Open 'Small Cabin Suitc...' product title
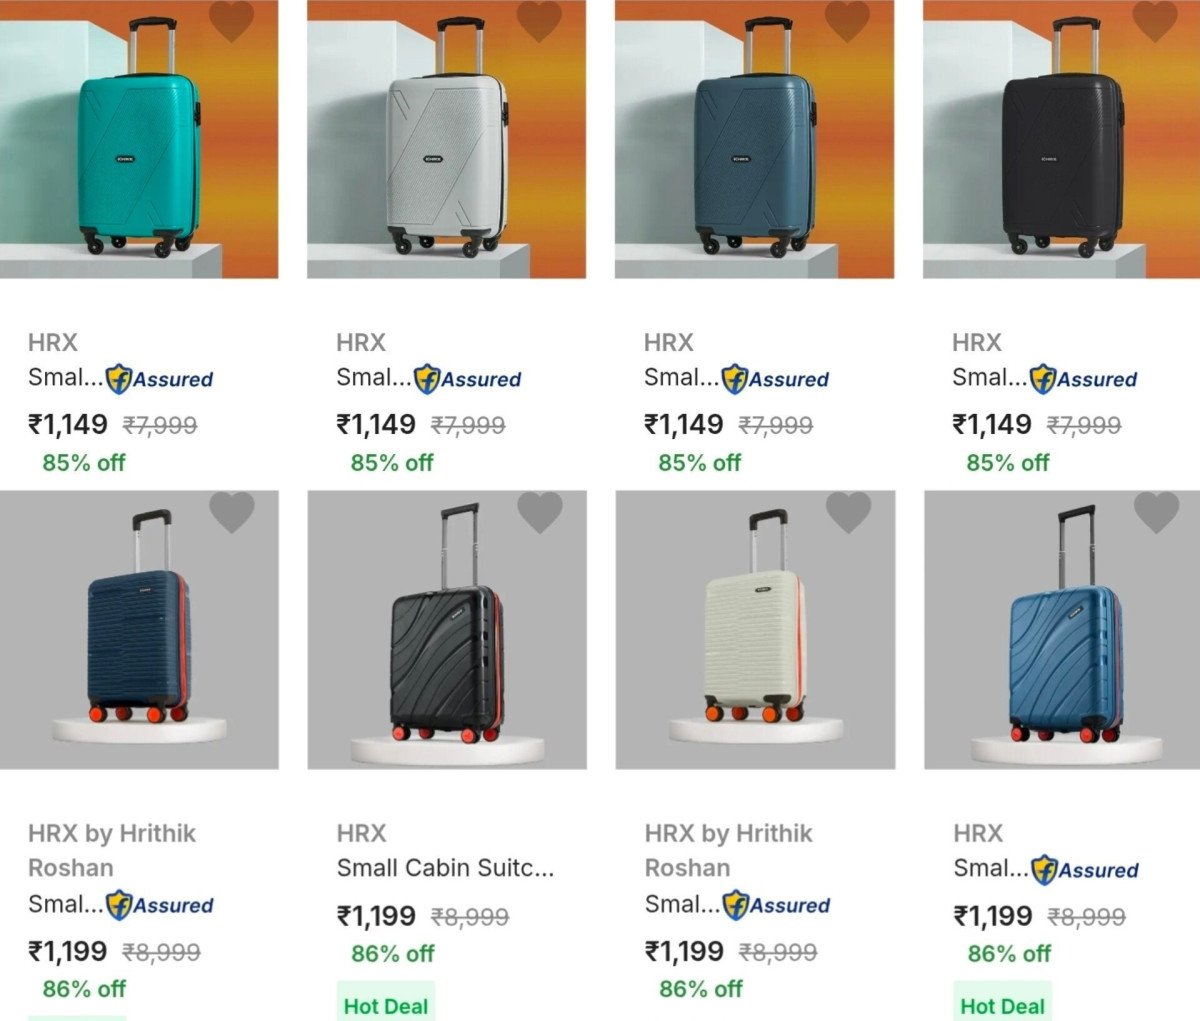This screenshot has width=1200, height=1021. point(445,868)
